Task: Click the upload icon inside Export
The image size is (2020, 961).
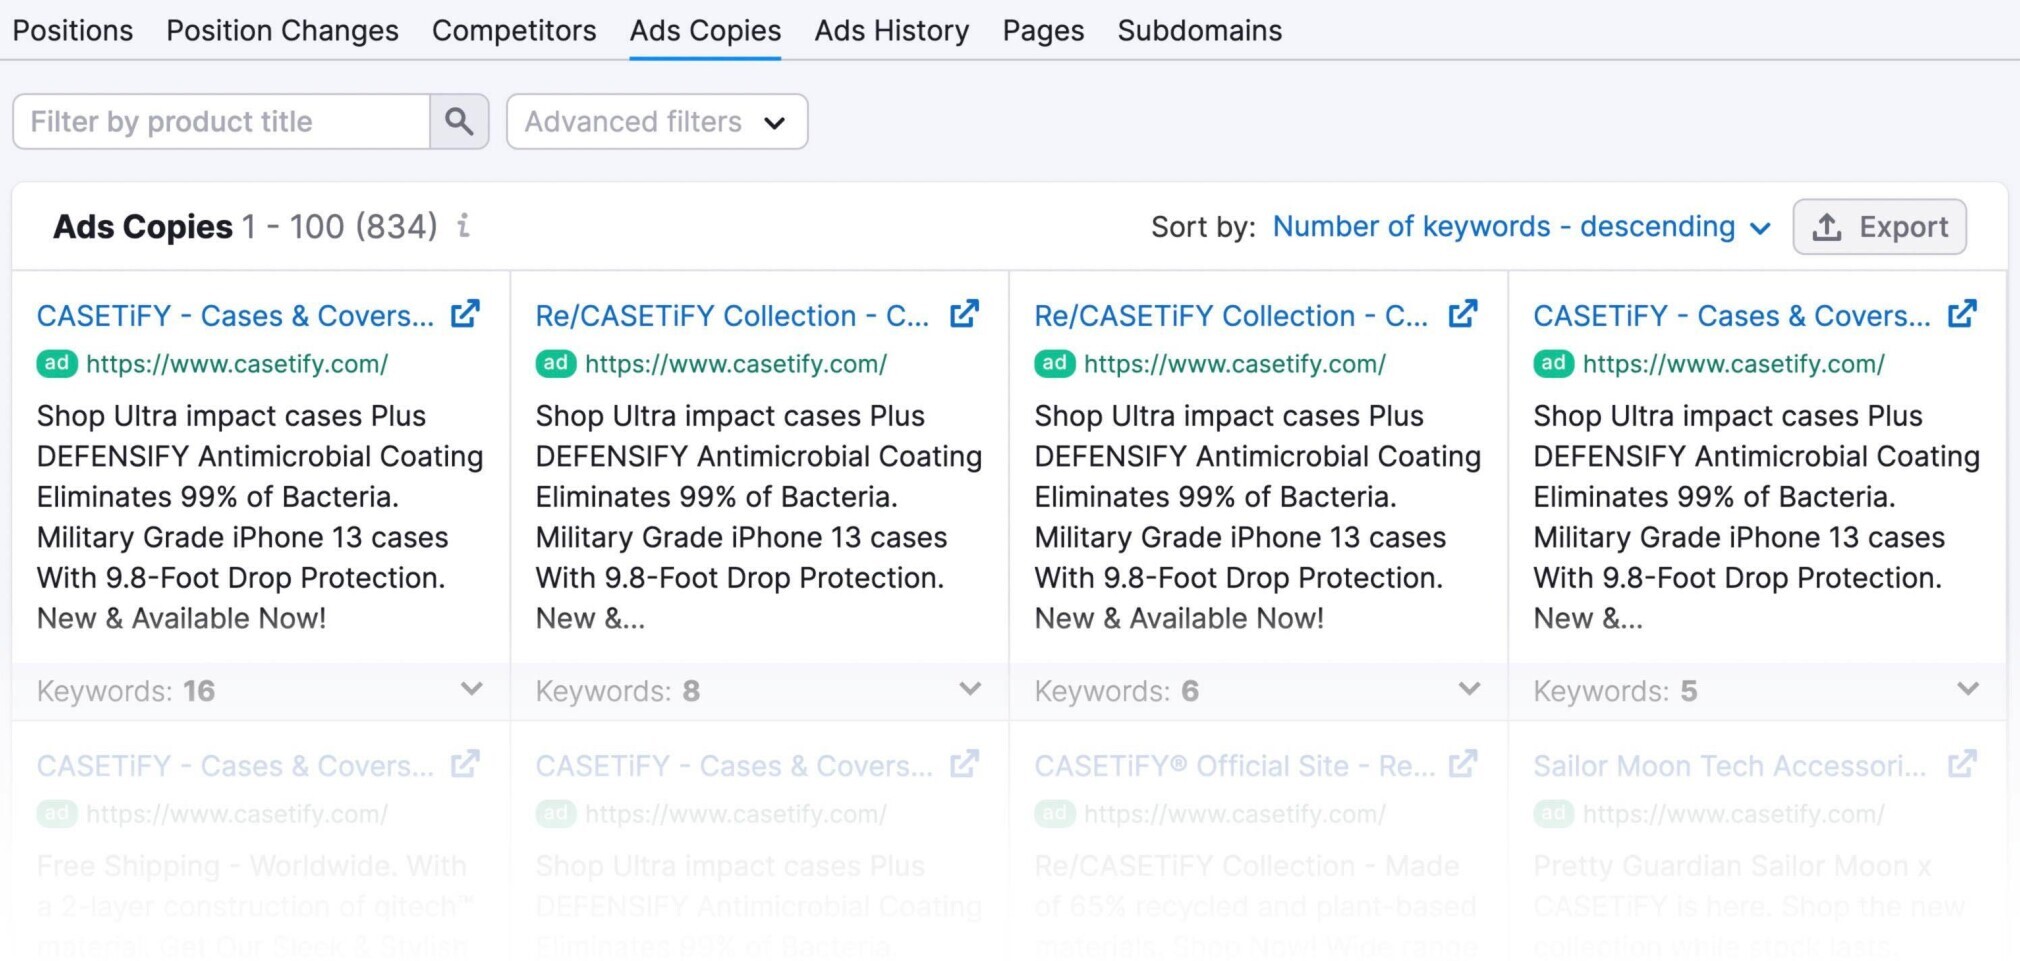Action: pyautogui.click(x=1827, y=227)
